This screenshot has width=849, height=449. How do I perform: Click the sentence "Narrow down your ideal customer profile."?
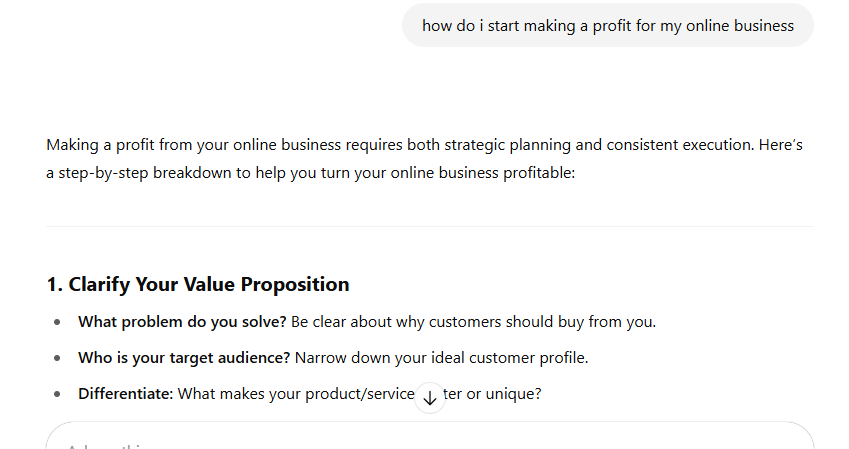[x=441, y=358]
